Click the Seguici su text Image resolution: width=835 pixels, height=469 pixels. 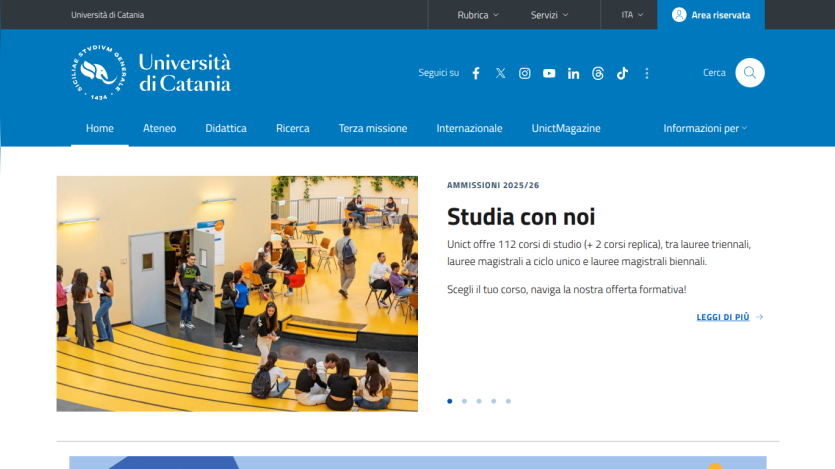[x=438, y=72]
